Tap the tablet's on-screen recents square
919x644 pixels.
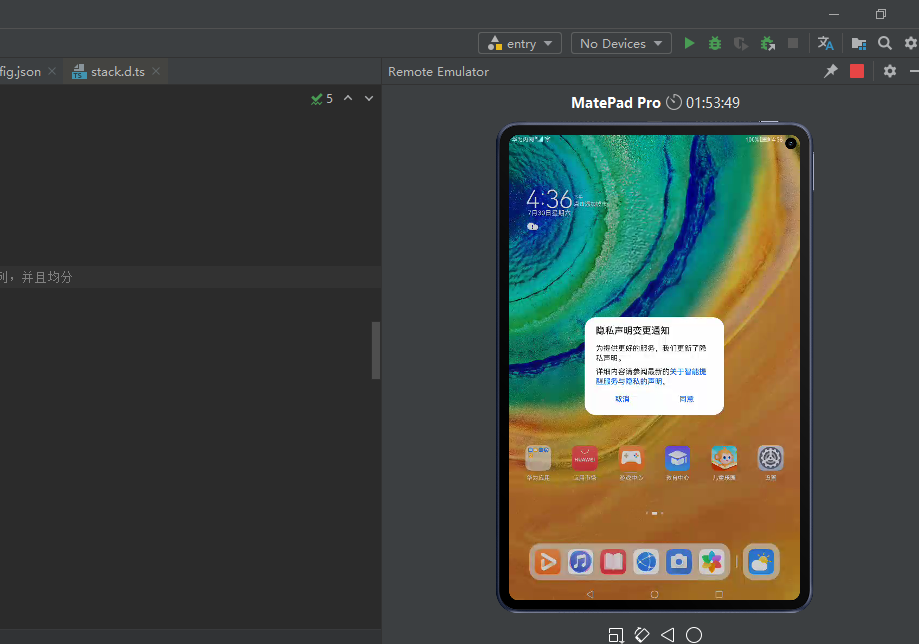point(719,594)
